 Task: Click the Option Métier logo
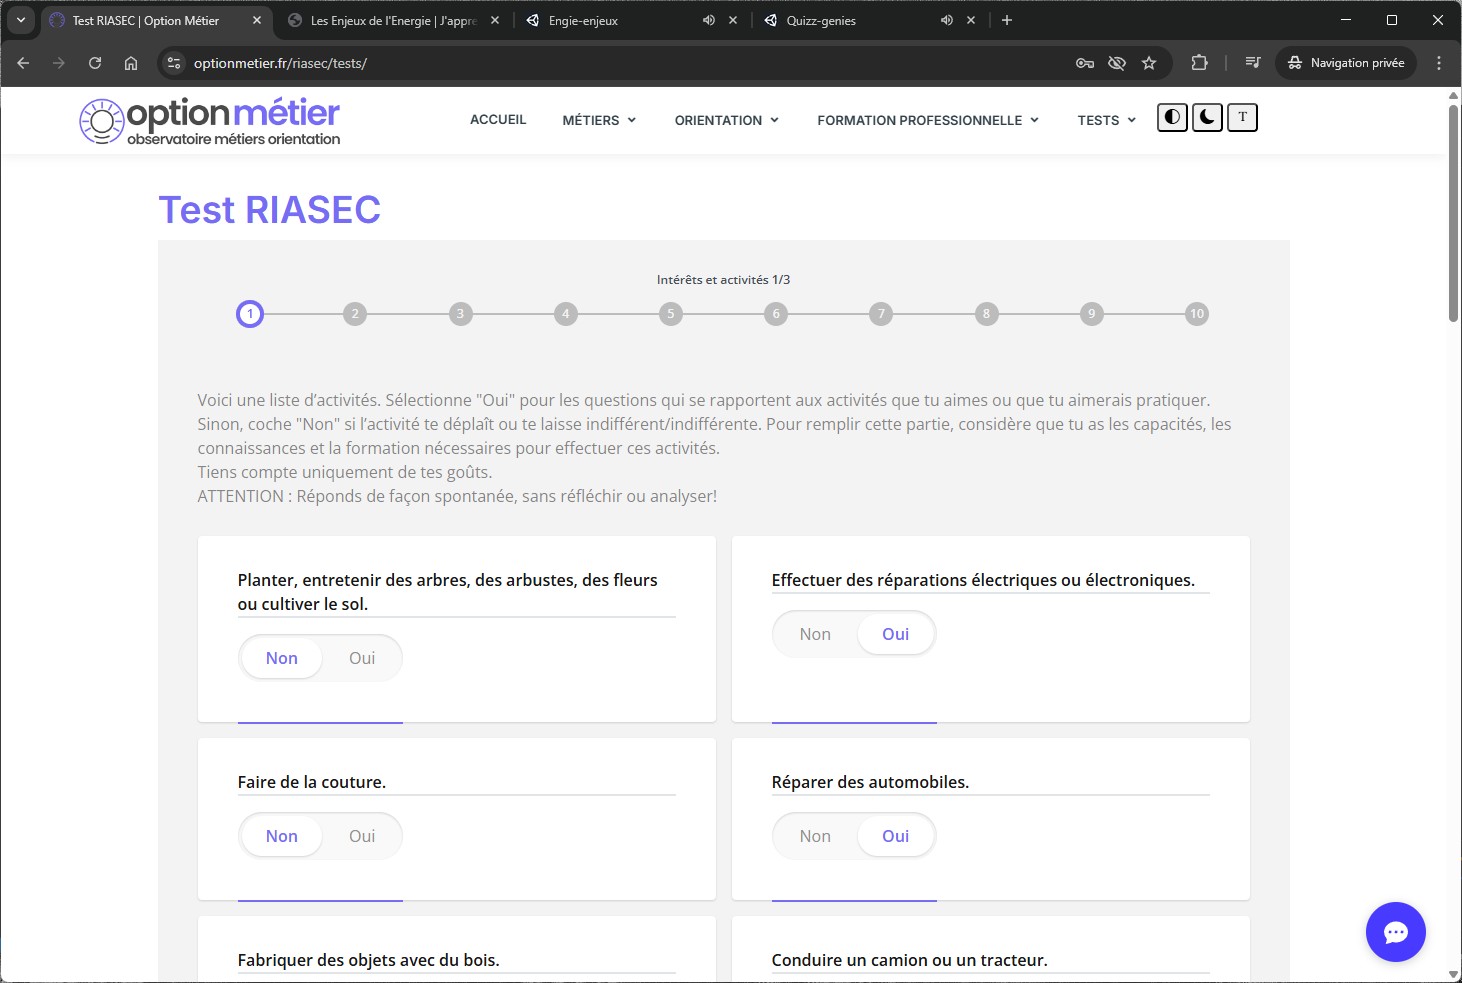210,122
